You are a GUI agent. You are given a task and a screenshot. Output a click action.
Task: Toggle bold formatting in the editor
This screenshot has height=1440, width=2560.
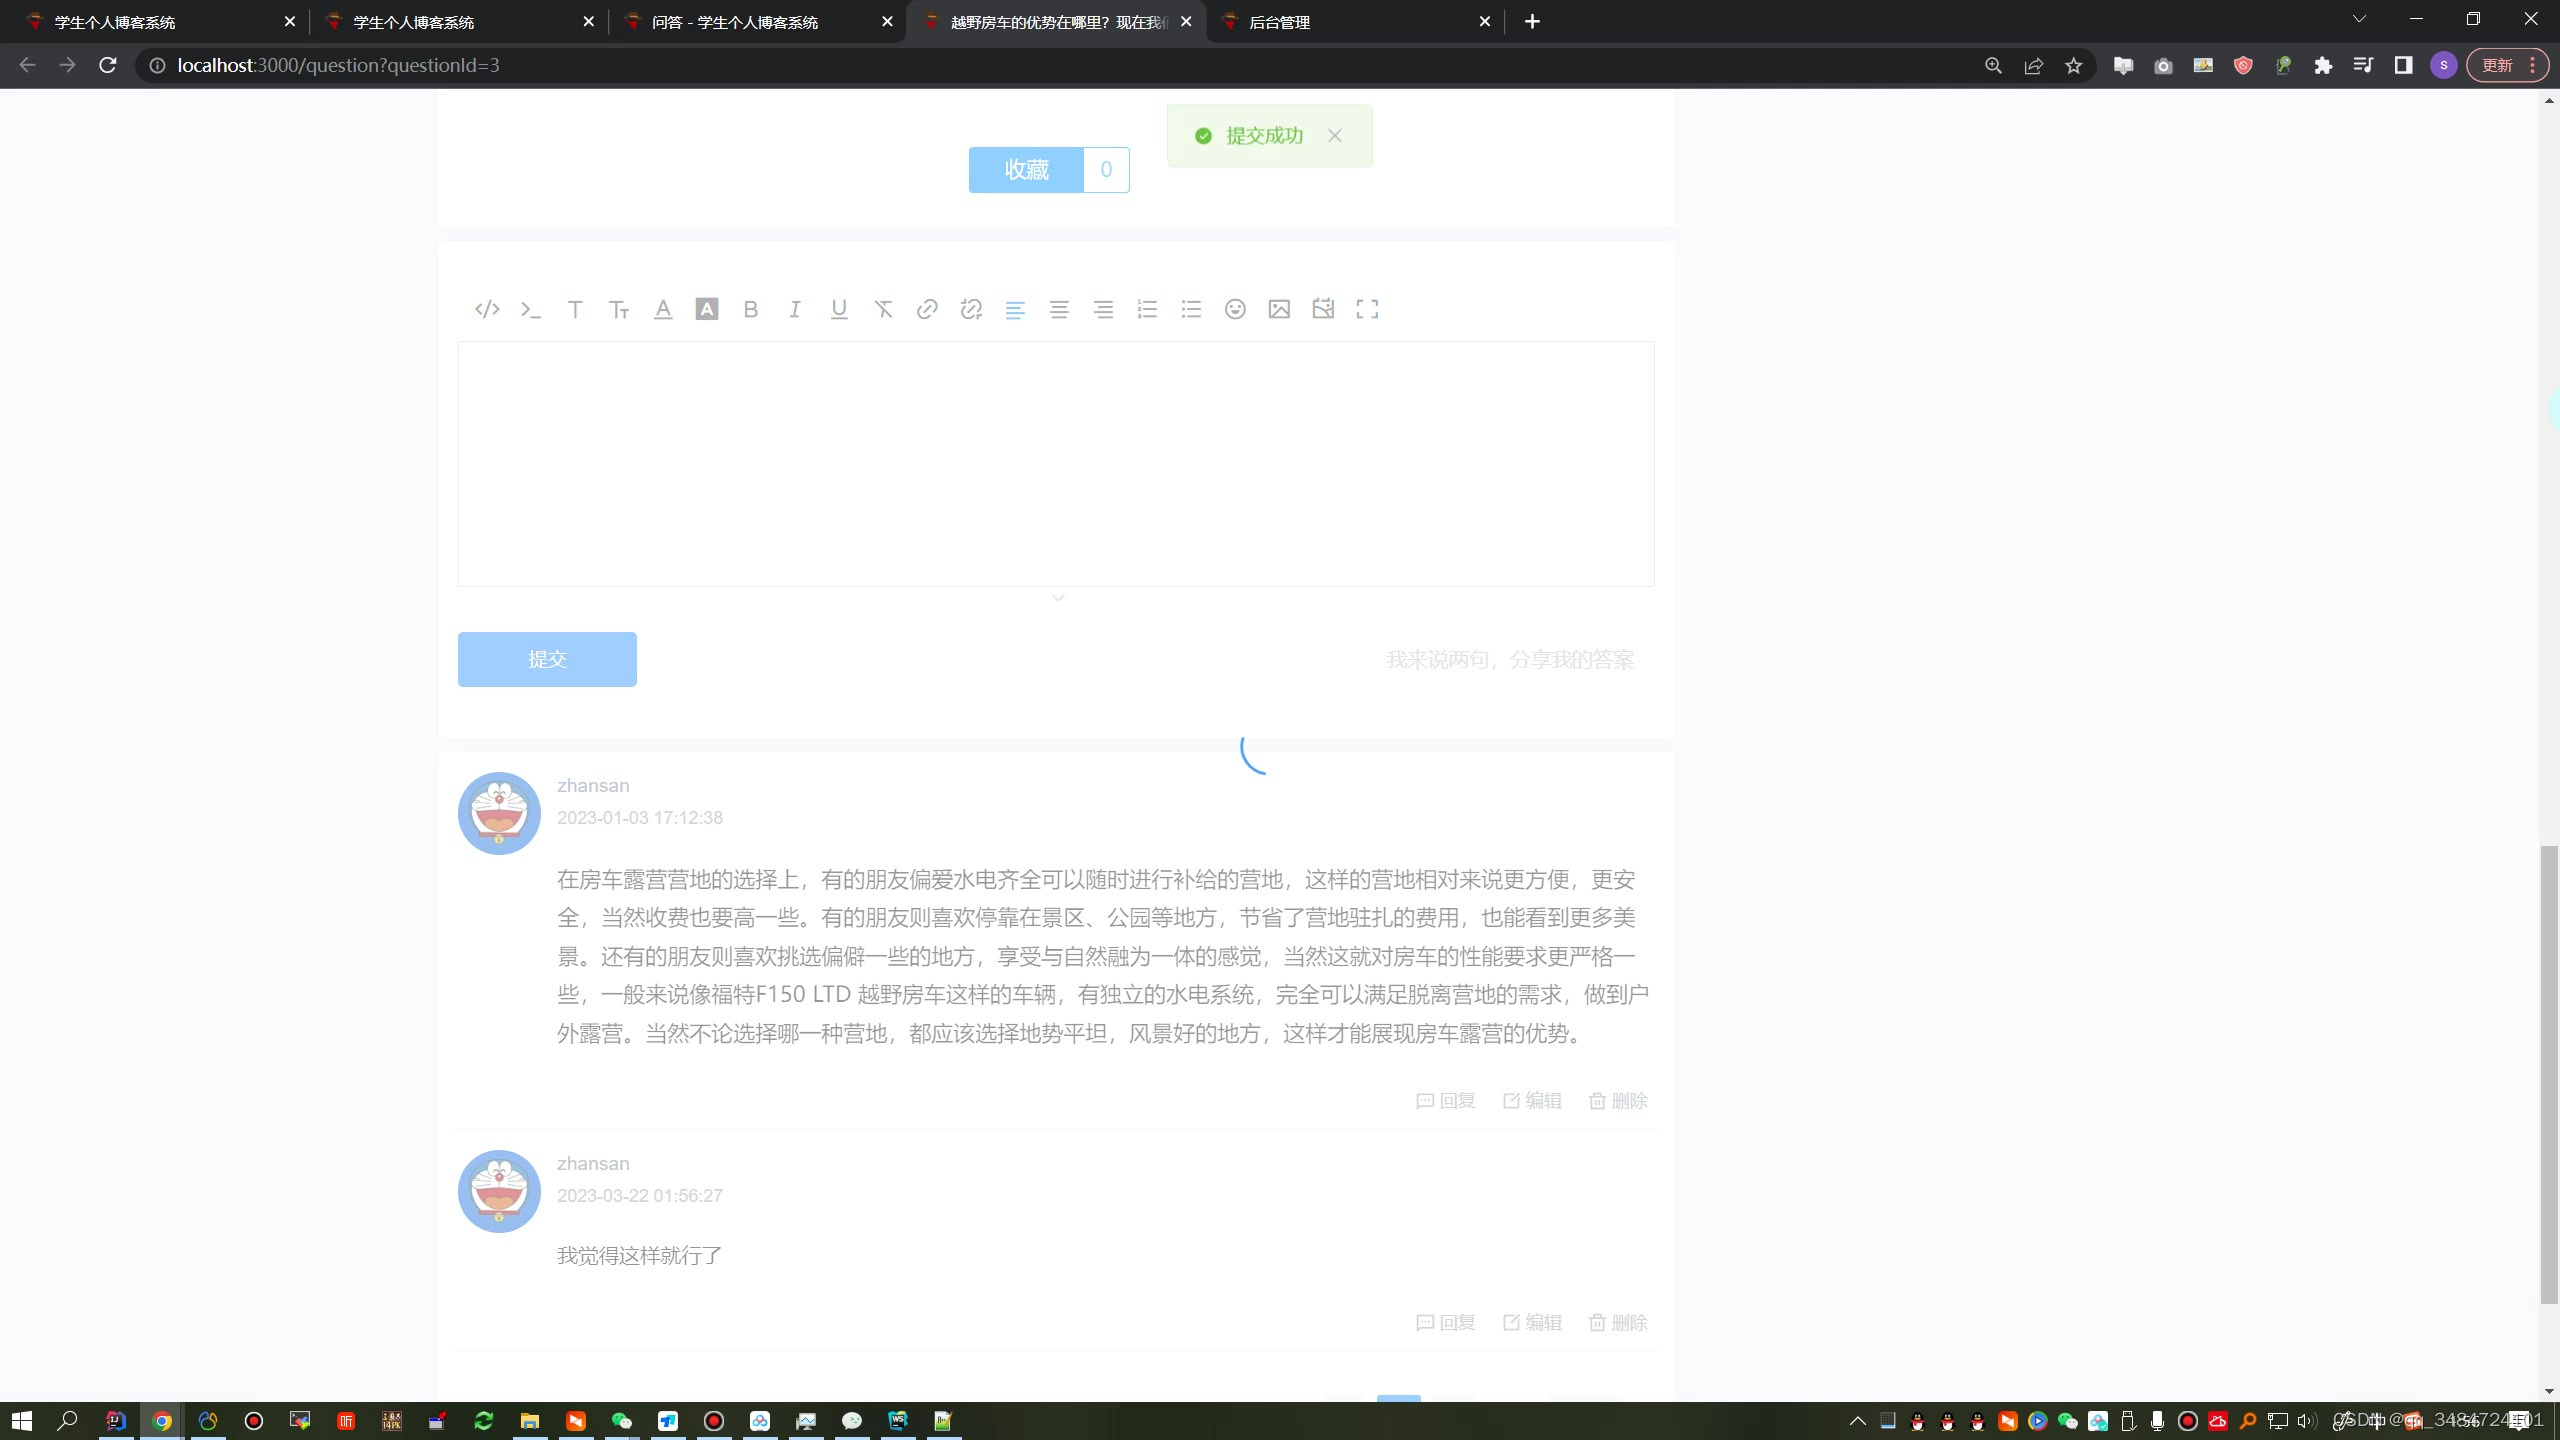pos(750,309)
